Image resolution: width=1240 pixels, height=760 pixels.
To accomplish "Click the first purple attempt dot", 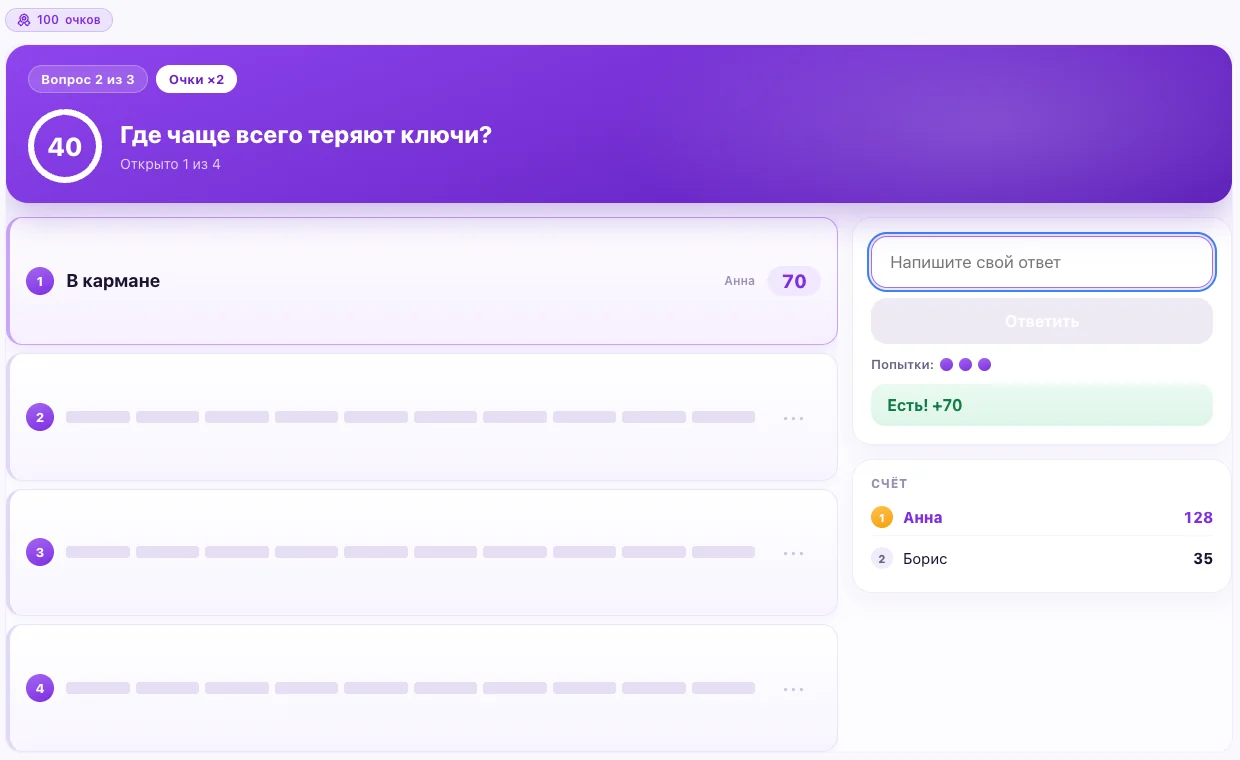I will pos(947,365).
